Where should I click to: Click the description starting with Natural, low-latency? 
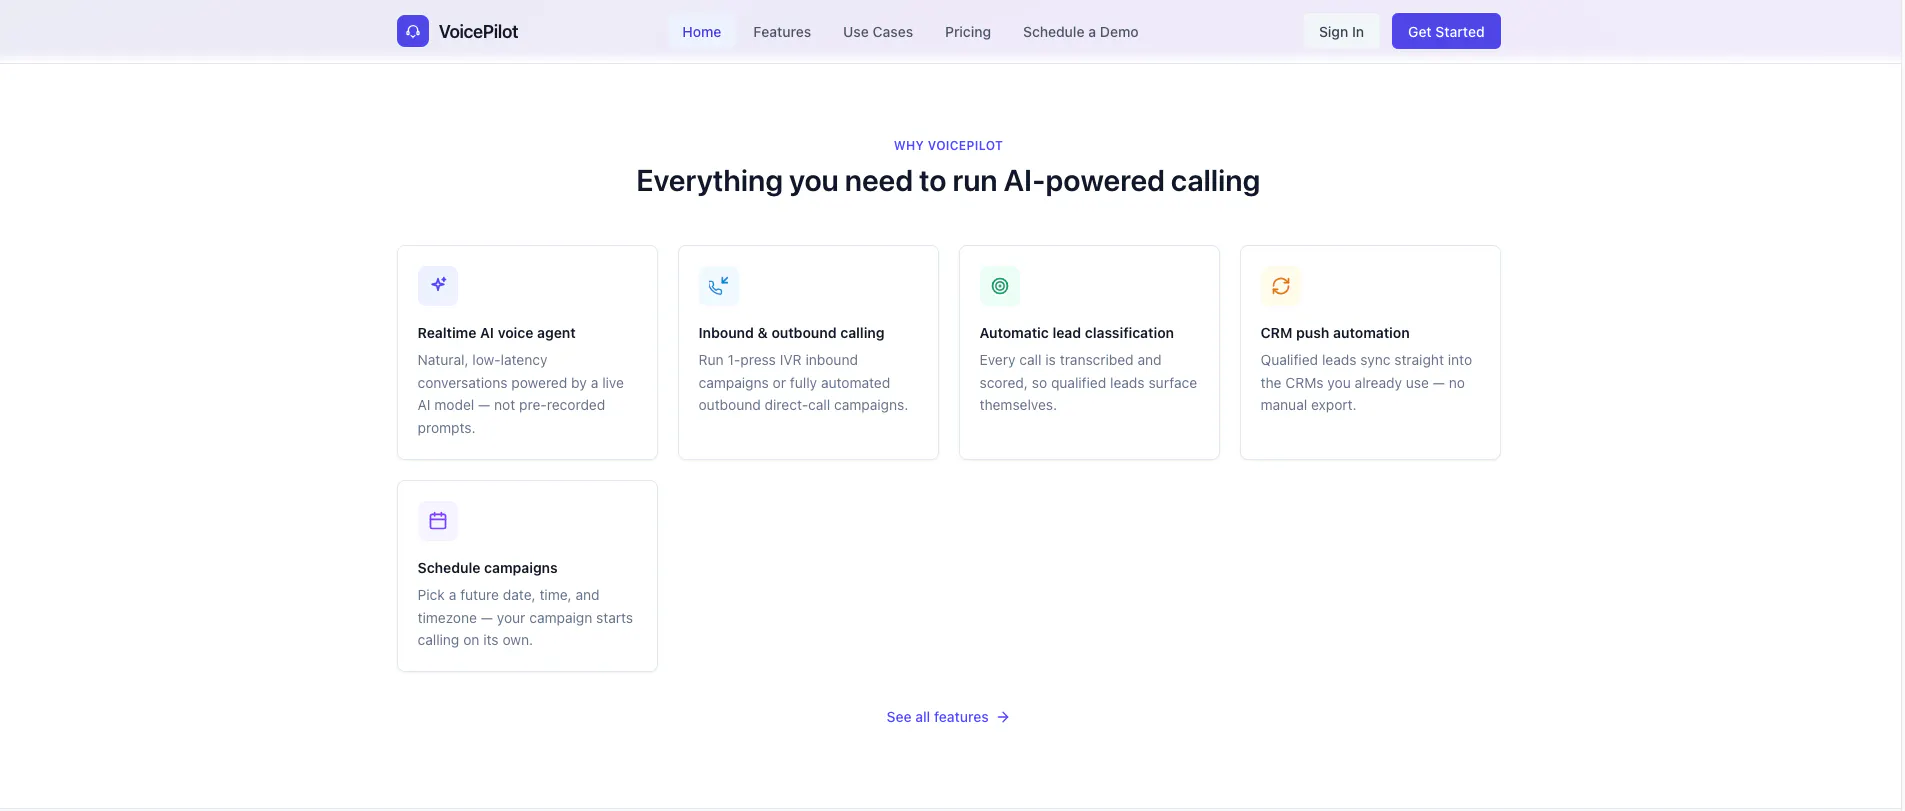click(521, 394)
